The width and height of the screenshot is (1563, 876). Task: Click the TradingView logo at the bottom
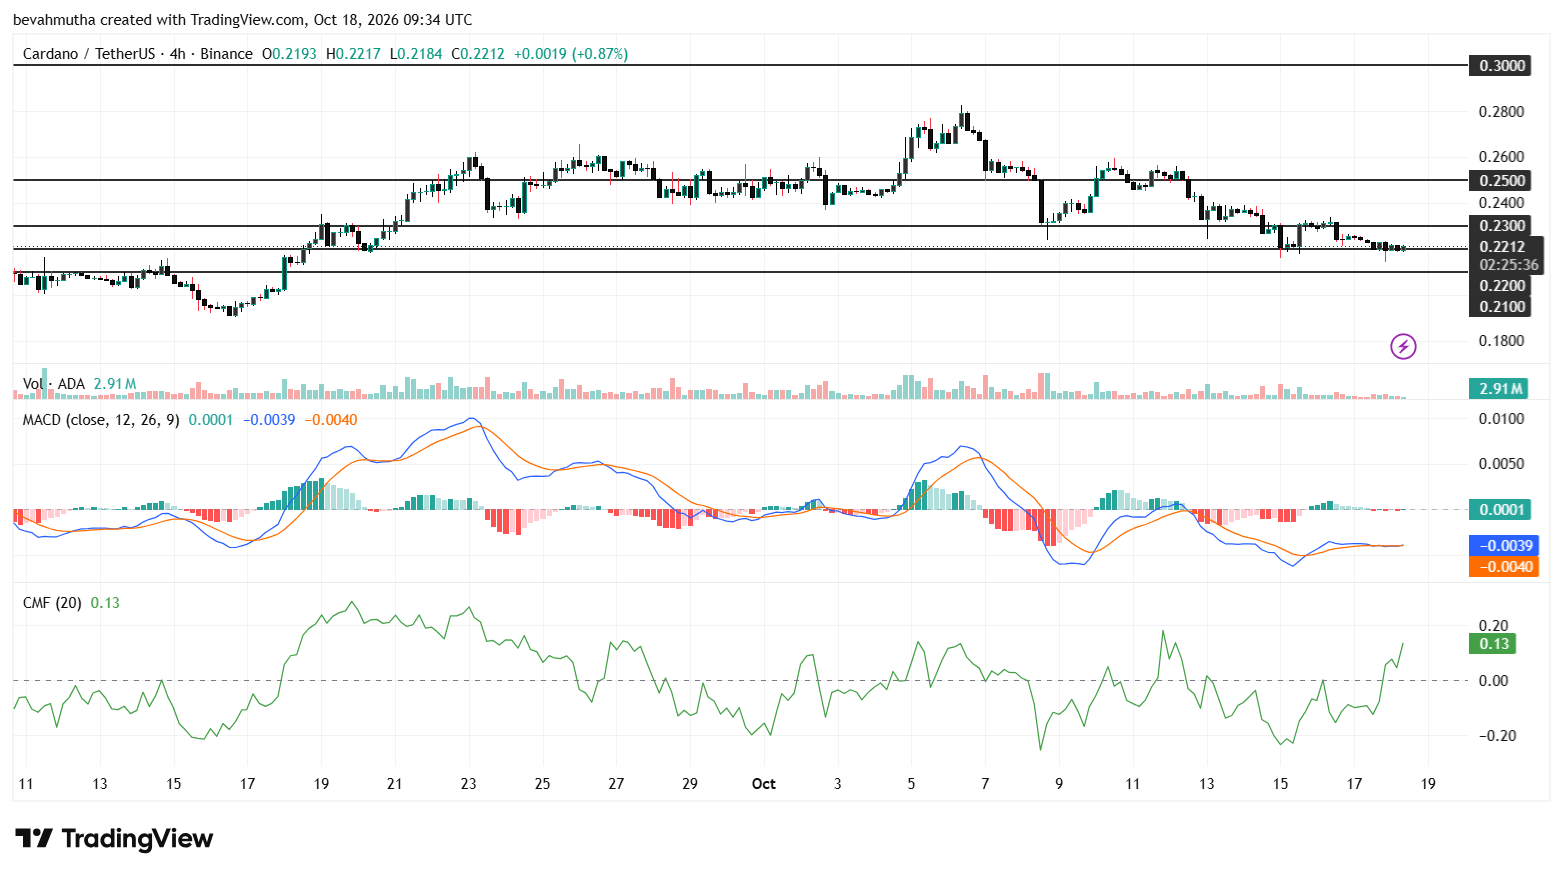click(114, 838)
